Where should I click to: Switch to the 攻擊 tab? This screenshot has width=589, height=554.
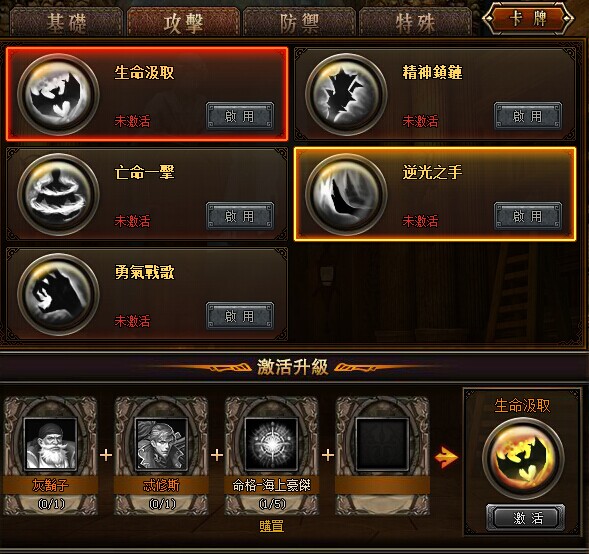click(x=183, y=23)
